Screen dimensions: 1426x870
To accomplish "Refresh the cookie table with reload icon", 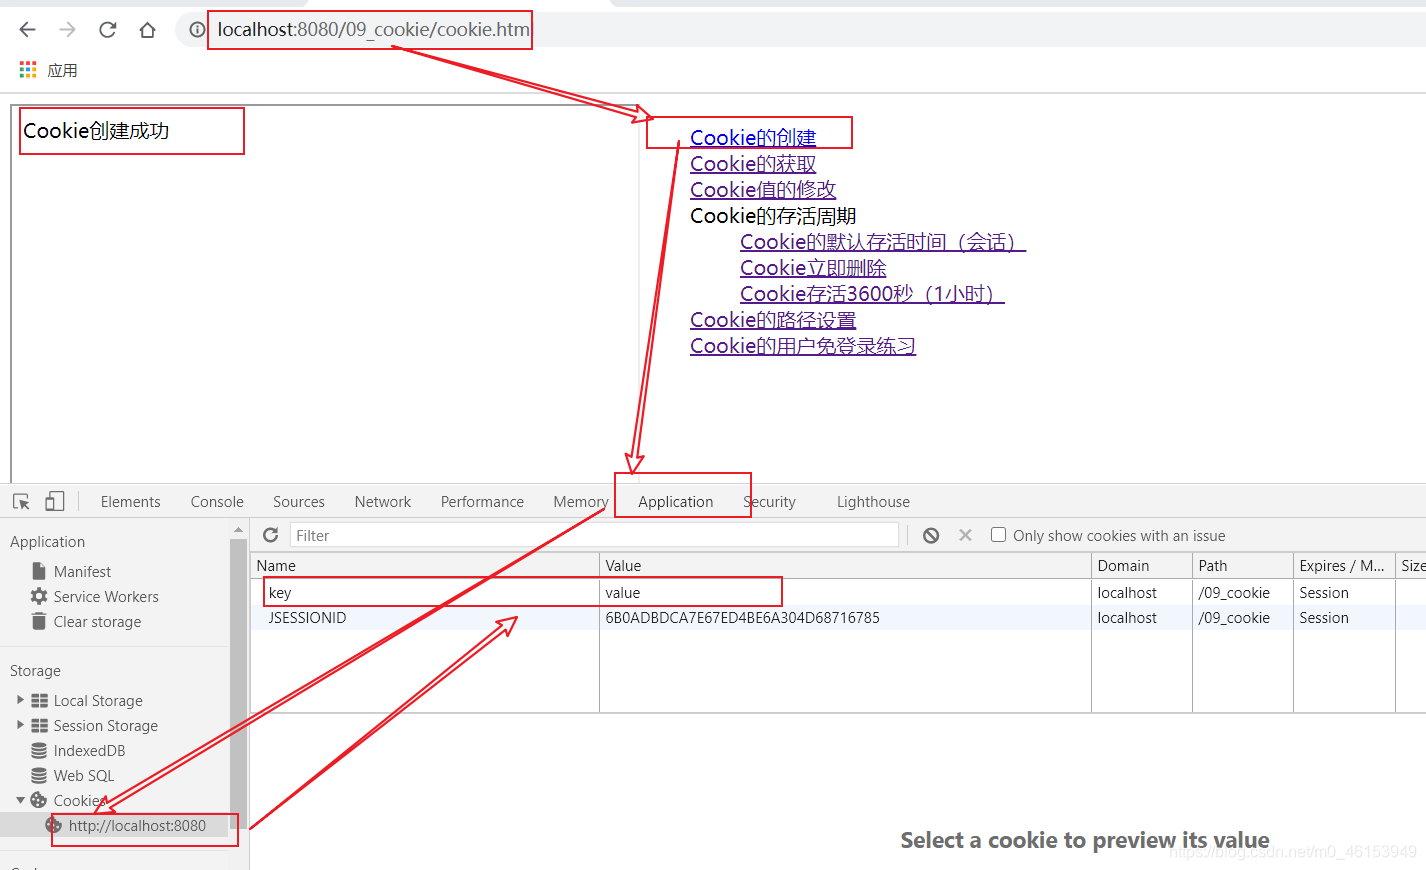I will pos(270,535).
